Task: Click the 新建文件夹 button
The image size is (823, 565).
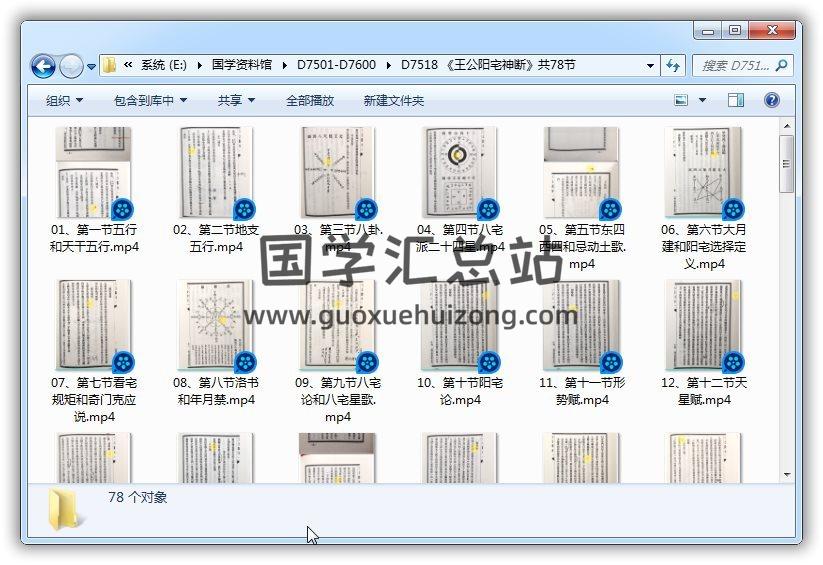Action: (394, 100)
